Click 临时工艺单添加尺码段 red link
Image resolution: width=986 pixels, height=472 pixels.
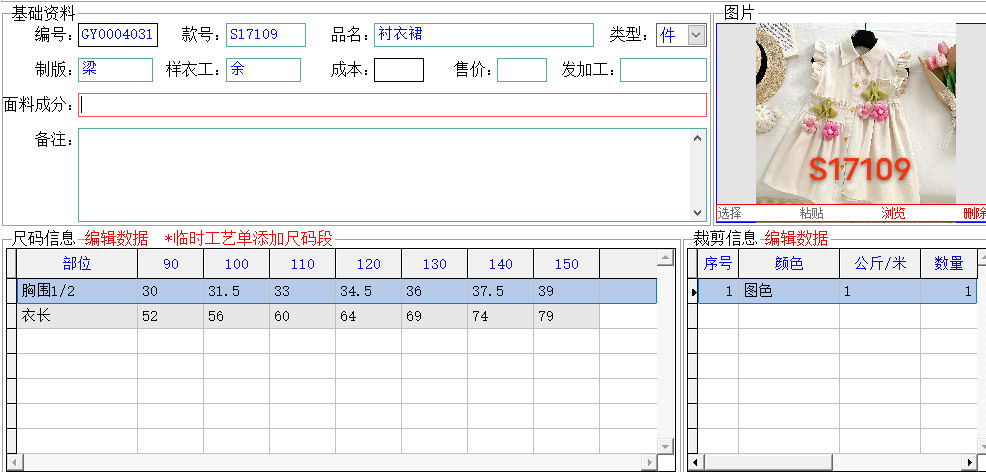(x=252, y=239)
